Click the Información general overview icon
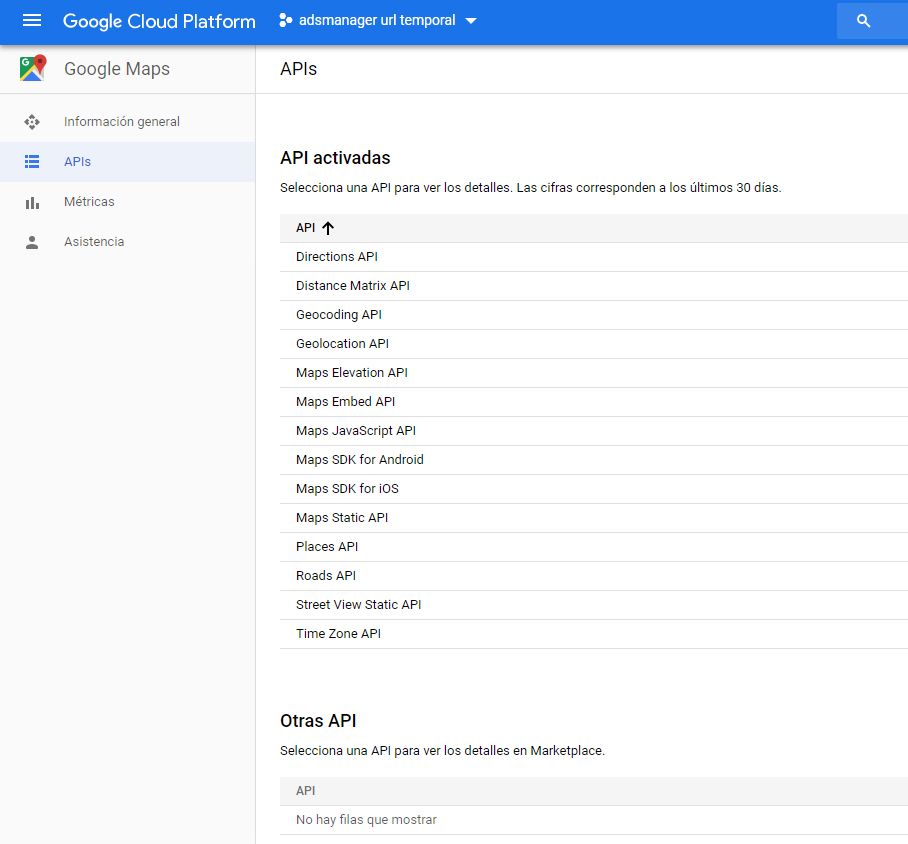 click(32, 122)
